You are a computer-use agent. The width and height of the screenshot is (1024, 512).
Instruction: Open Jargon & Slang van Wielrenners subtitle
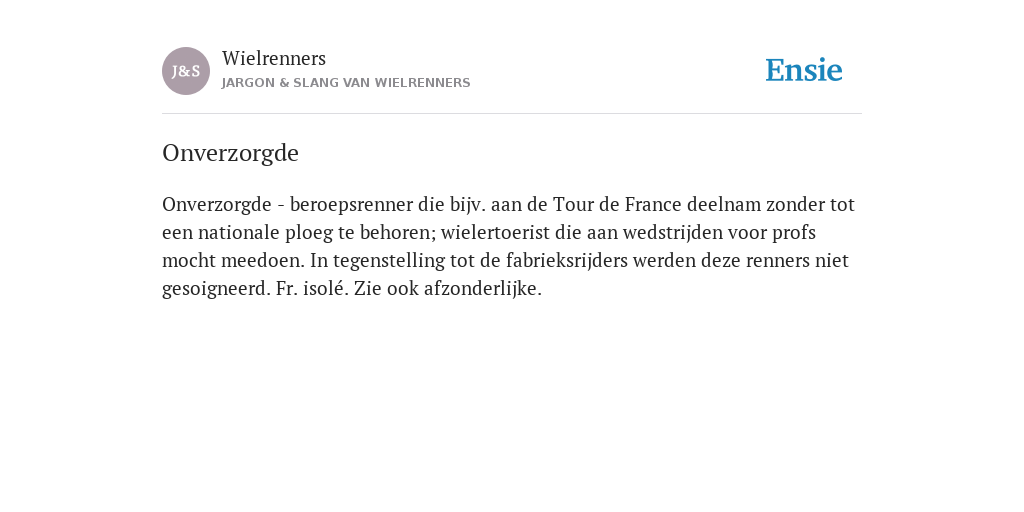[x=346, y=83]
